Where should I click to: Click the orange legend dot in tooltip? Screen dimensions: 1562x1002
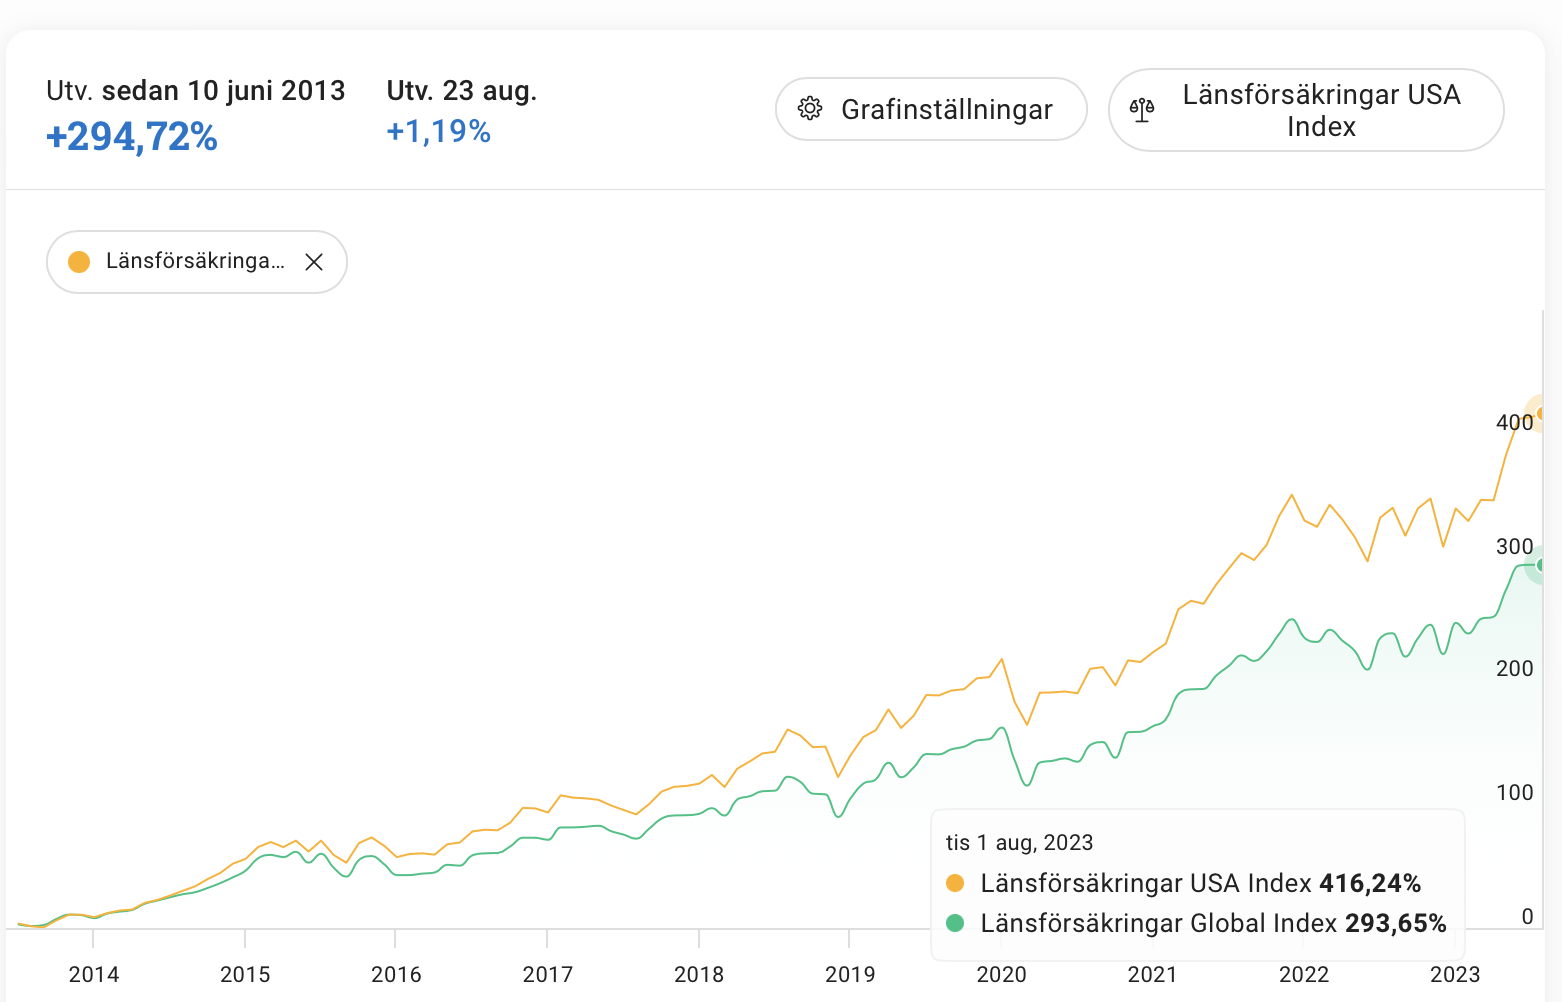click(x=955, y=883)
